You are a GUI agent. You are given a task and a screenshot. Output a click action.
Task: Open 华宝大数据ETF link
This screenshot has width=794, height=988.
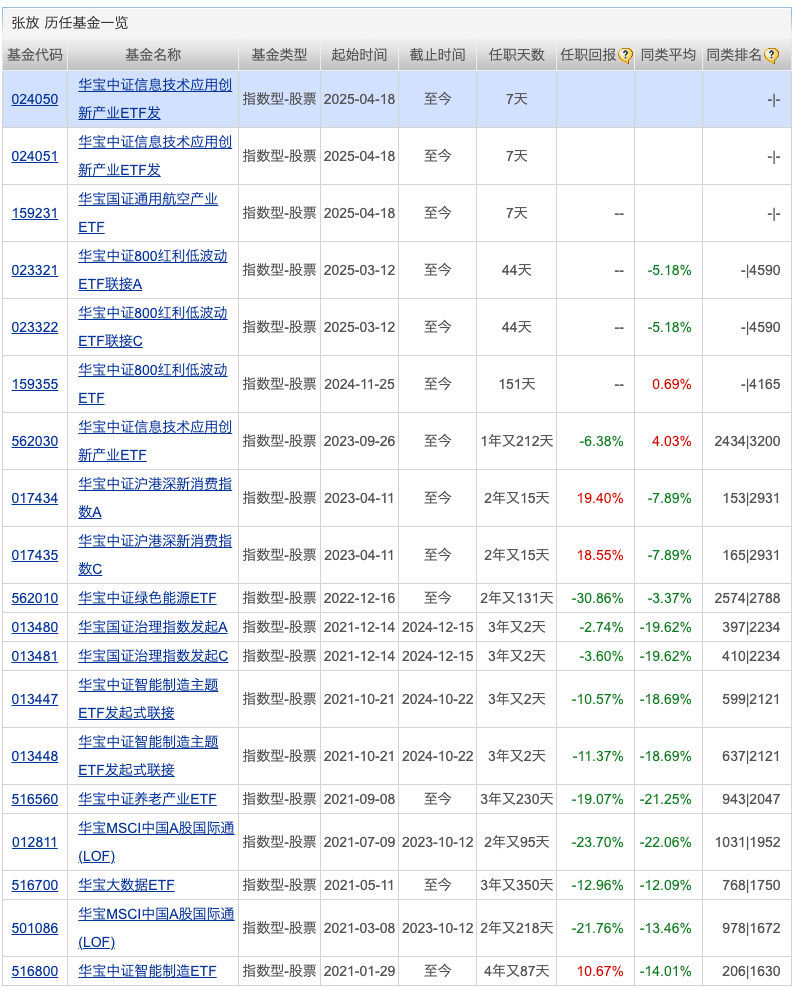pos(126,885)
